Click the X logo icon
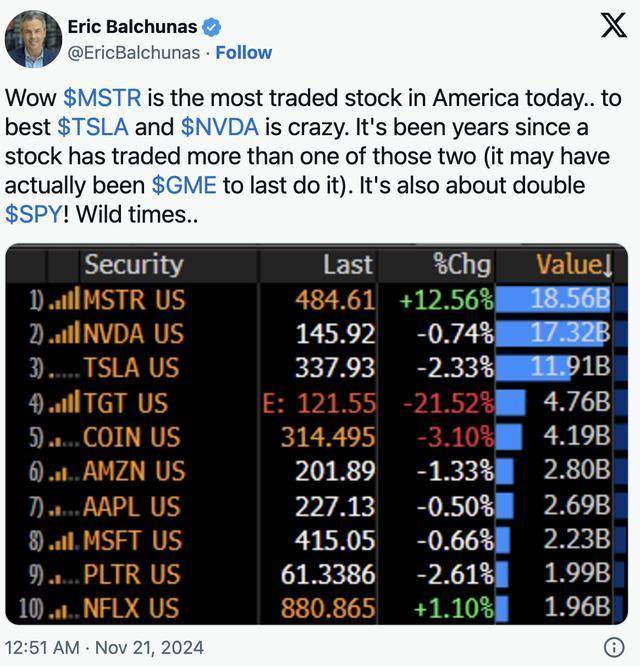This screenshot has height=666, width=640. (613, 26)
